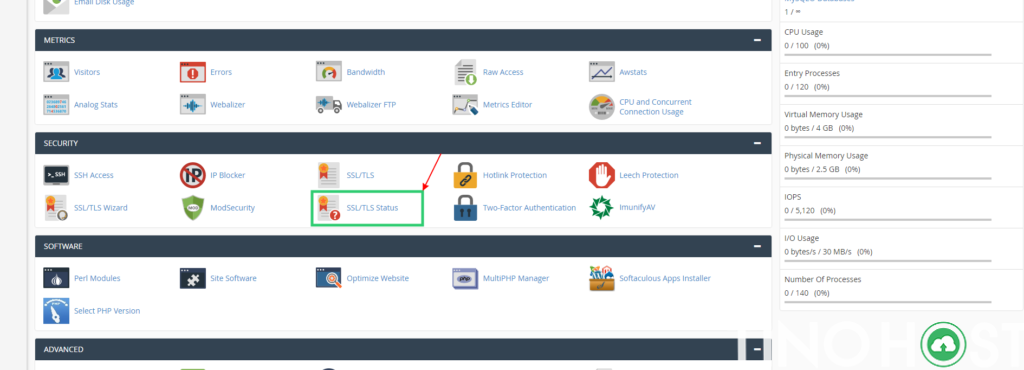1024x370 pixels.
Task: Click the Softaculous Apps Installer icon
Action: 601,278
